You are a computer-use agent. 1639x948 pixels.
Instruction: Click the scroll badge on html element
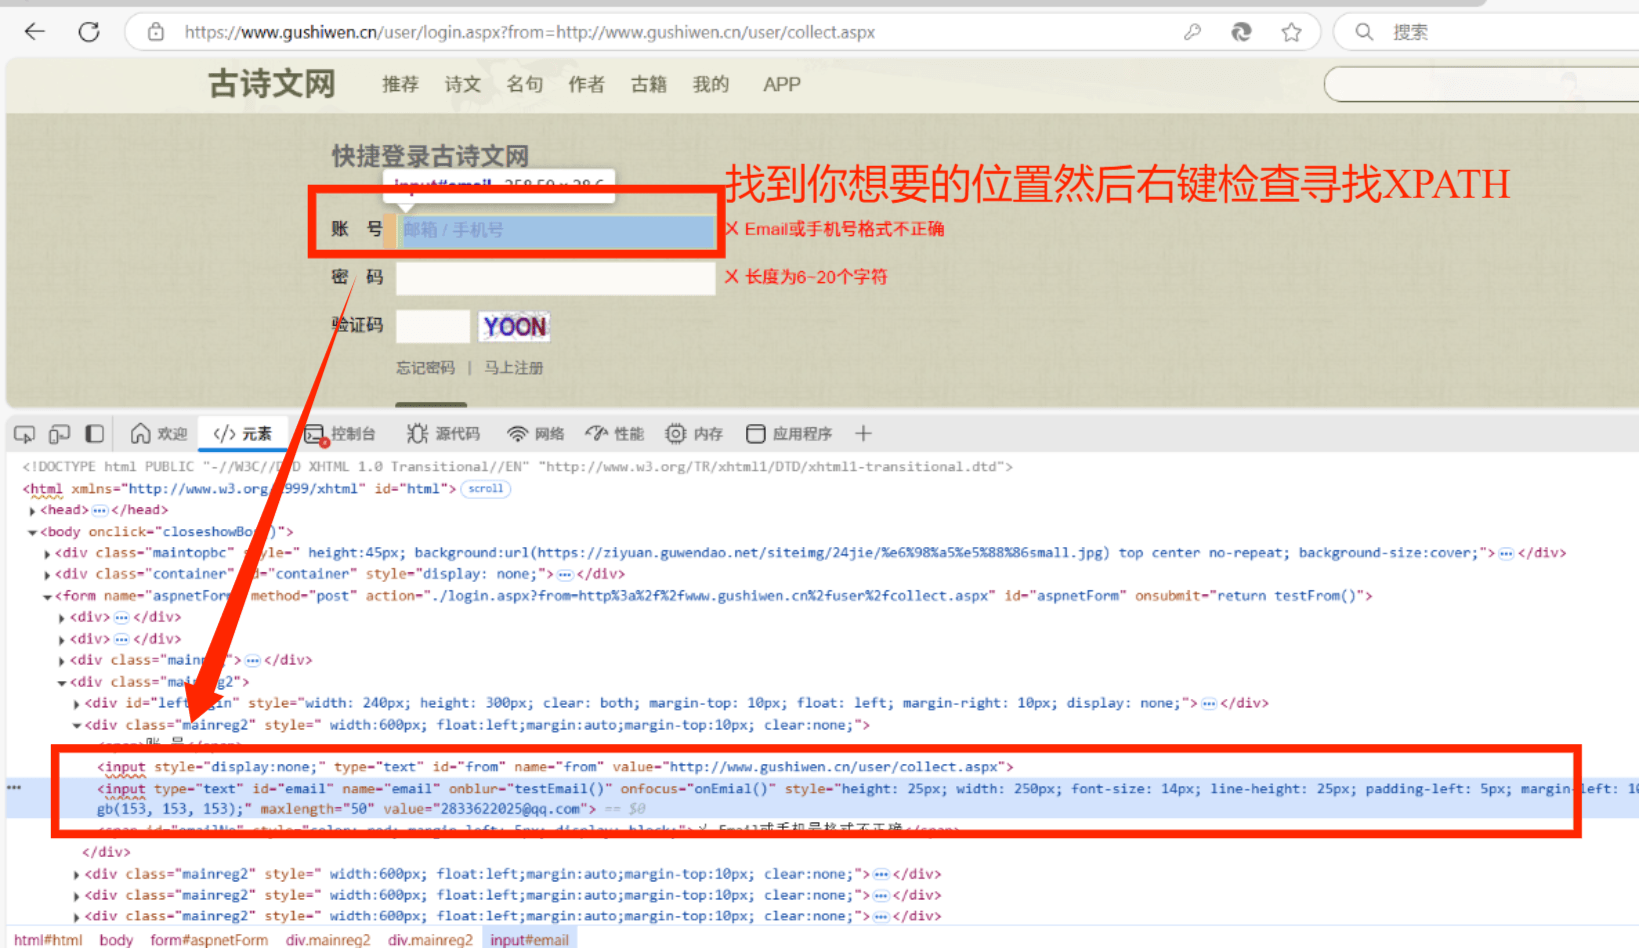click(486, 489)
